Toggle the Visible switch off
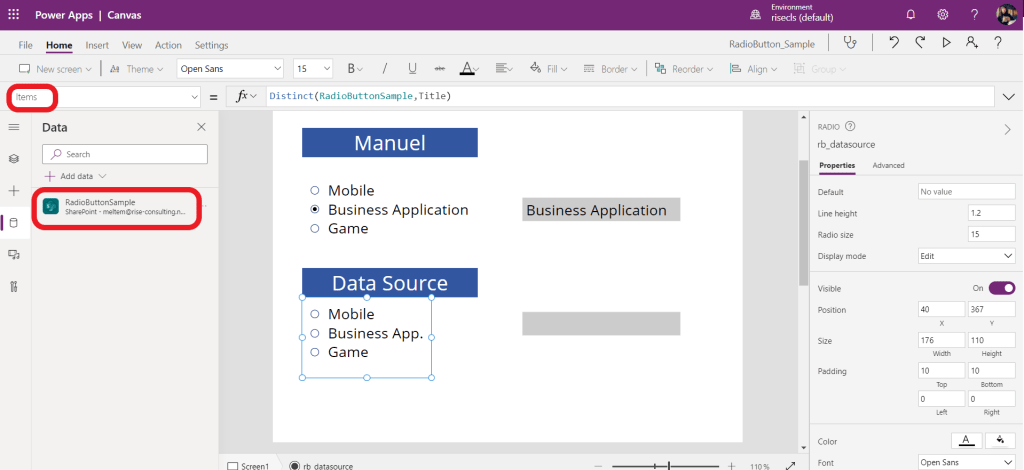This screenshot has width=1024, height=470. (1001, 288)
